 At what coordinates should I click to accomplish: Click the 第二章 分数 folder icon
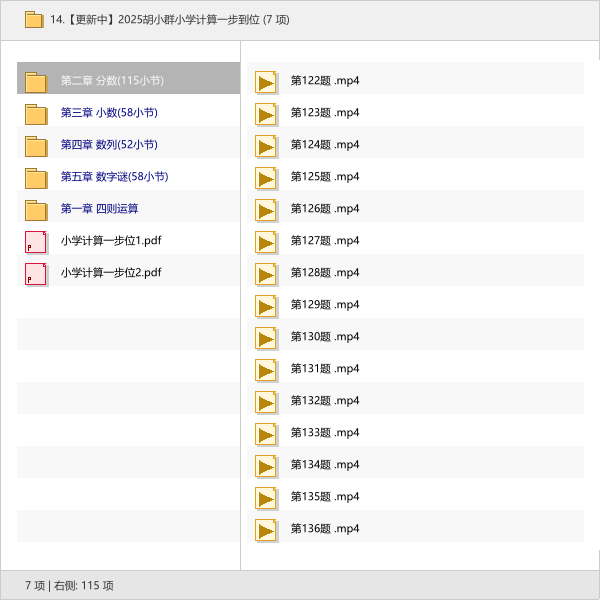pyautogui.click(x=36, y=81)
